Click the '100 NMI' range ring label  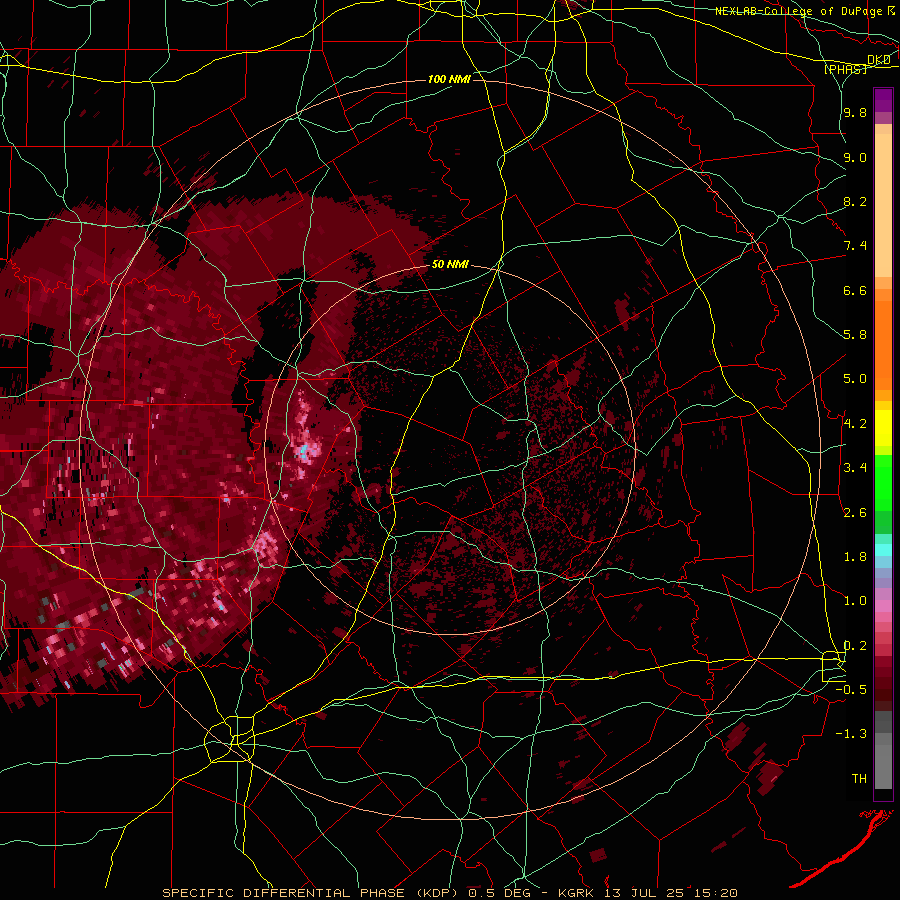449,79
